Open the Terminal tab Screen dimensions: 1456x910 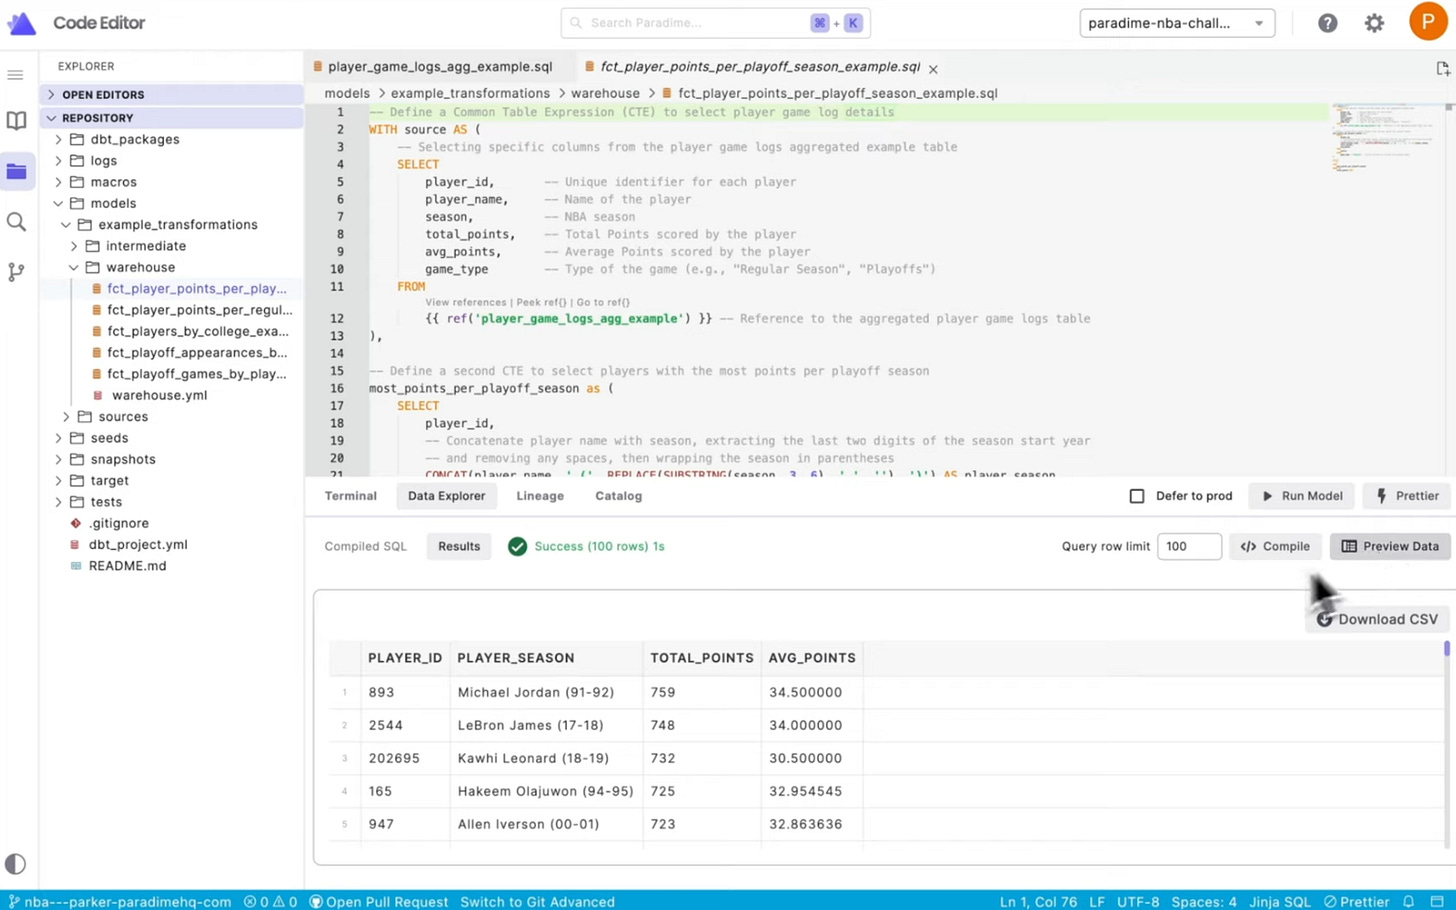pyautogui.click(x=350, y=496)
